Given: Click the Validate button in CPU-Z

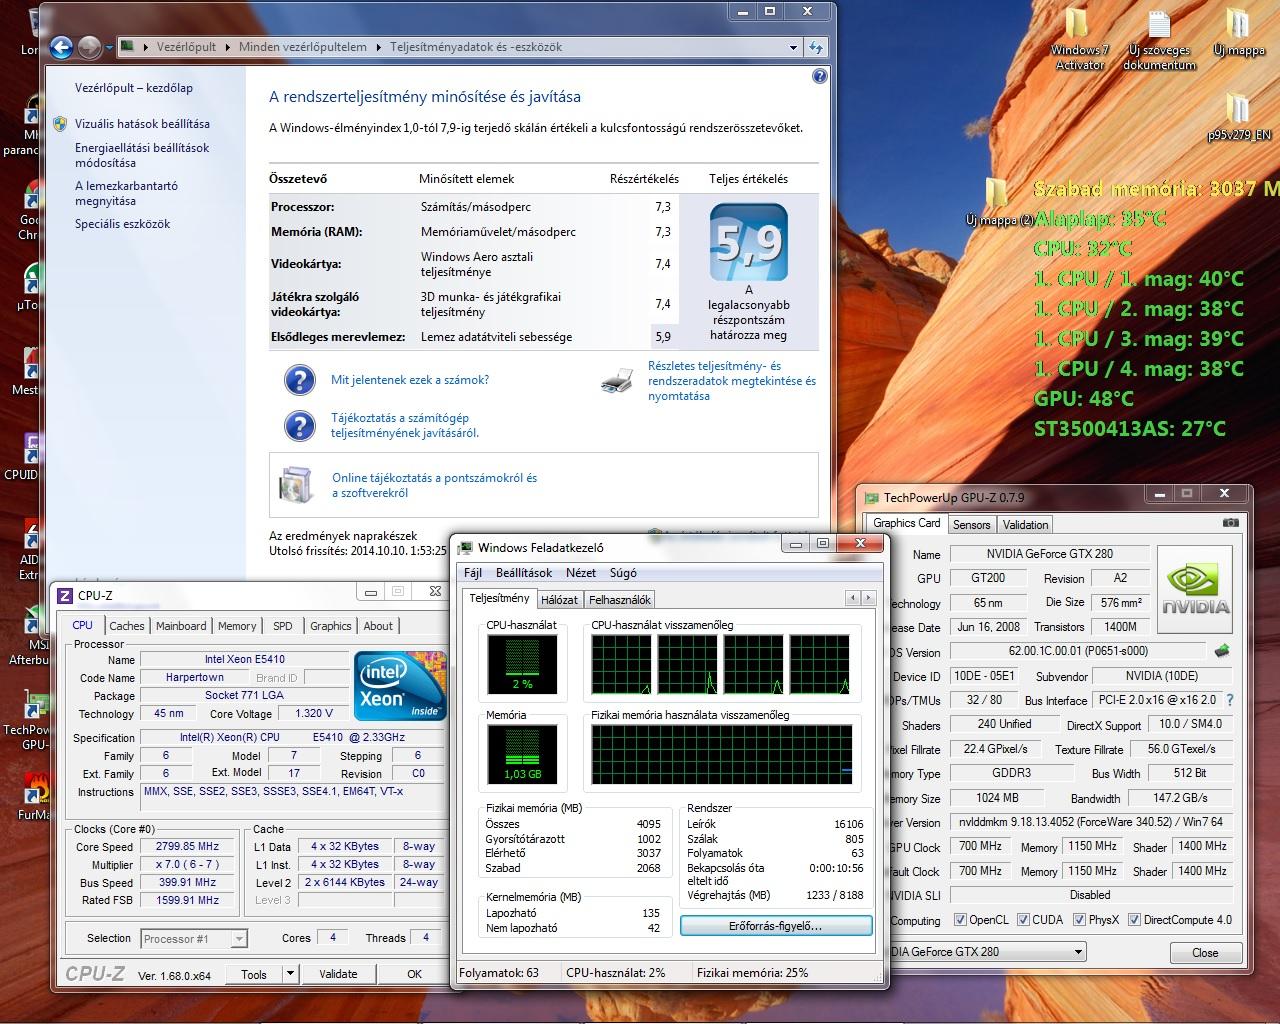Looking at the screenshot, I should [338, 973].
